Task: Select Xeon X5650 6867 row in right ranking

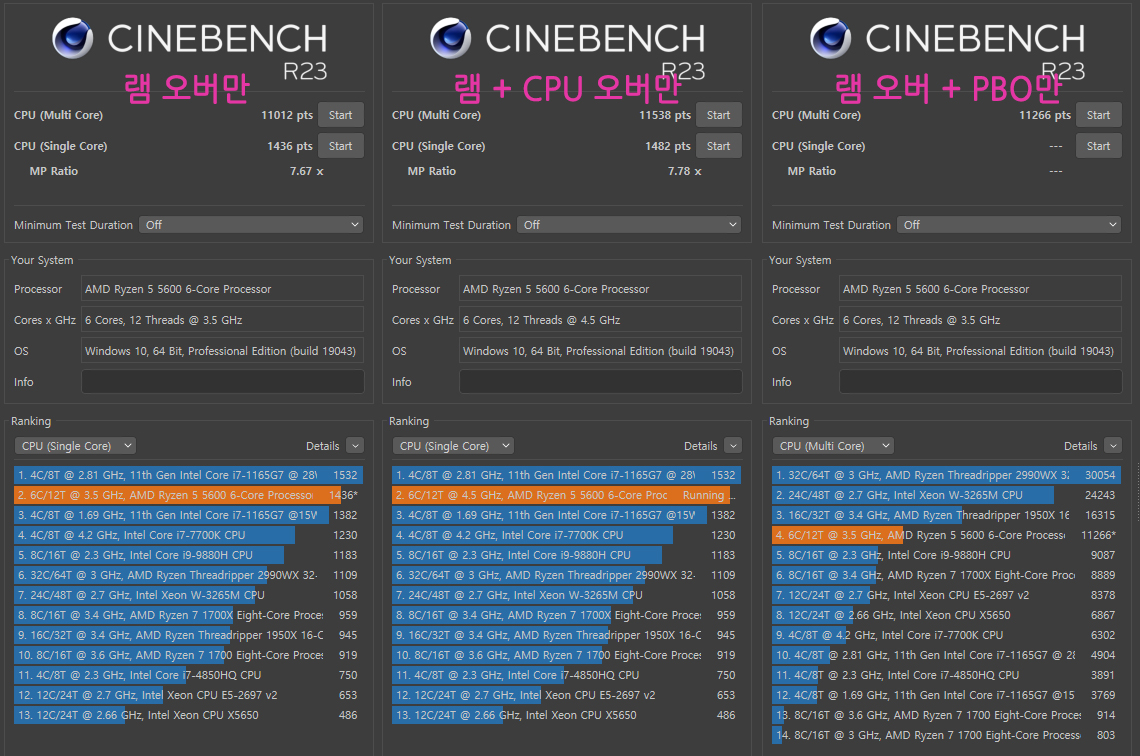Action: pos(947,615)
